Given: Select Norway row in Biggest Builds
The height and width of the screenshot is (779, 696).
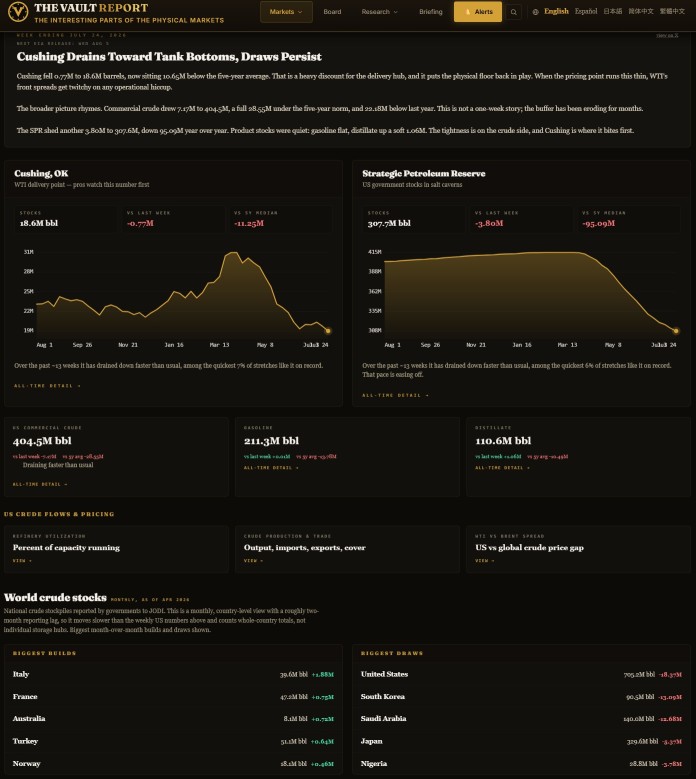Looking at the screenshot, I should 173,764.
